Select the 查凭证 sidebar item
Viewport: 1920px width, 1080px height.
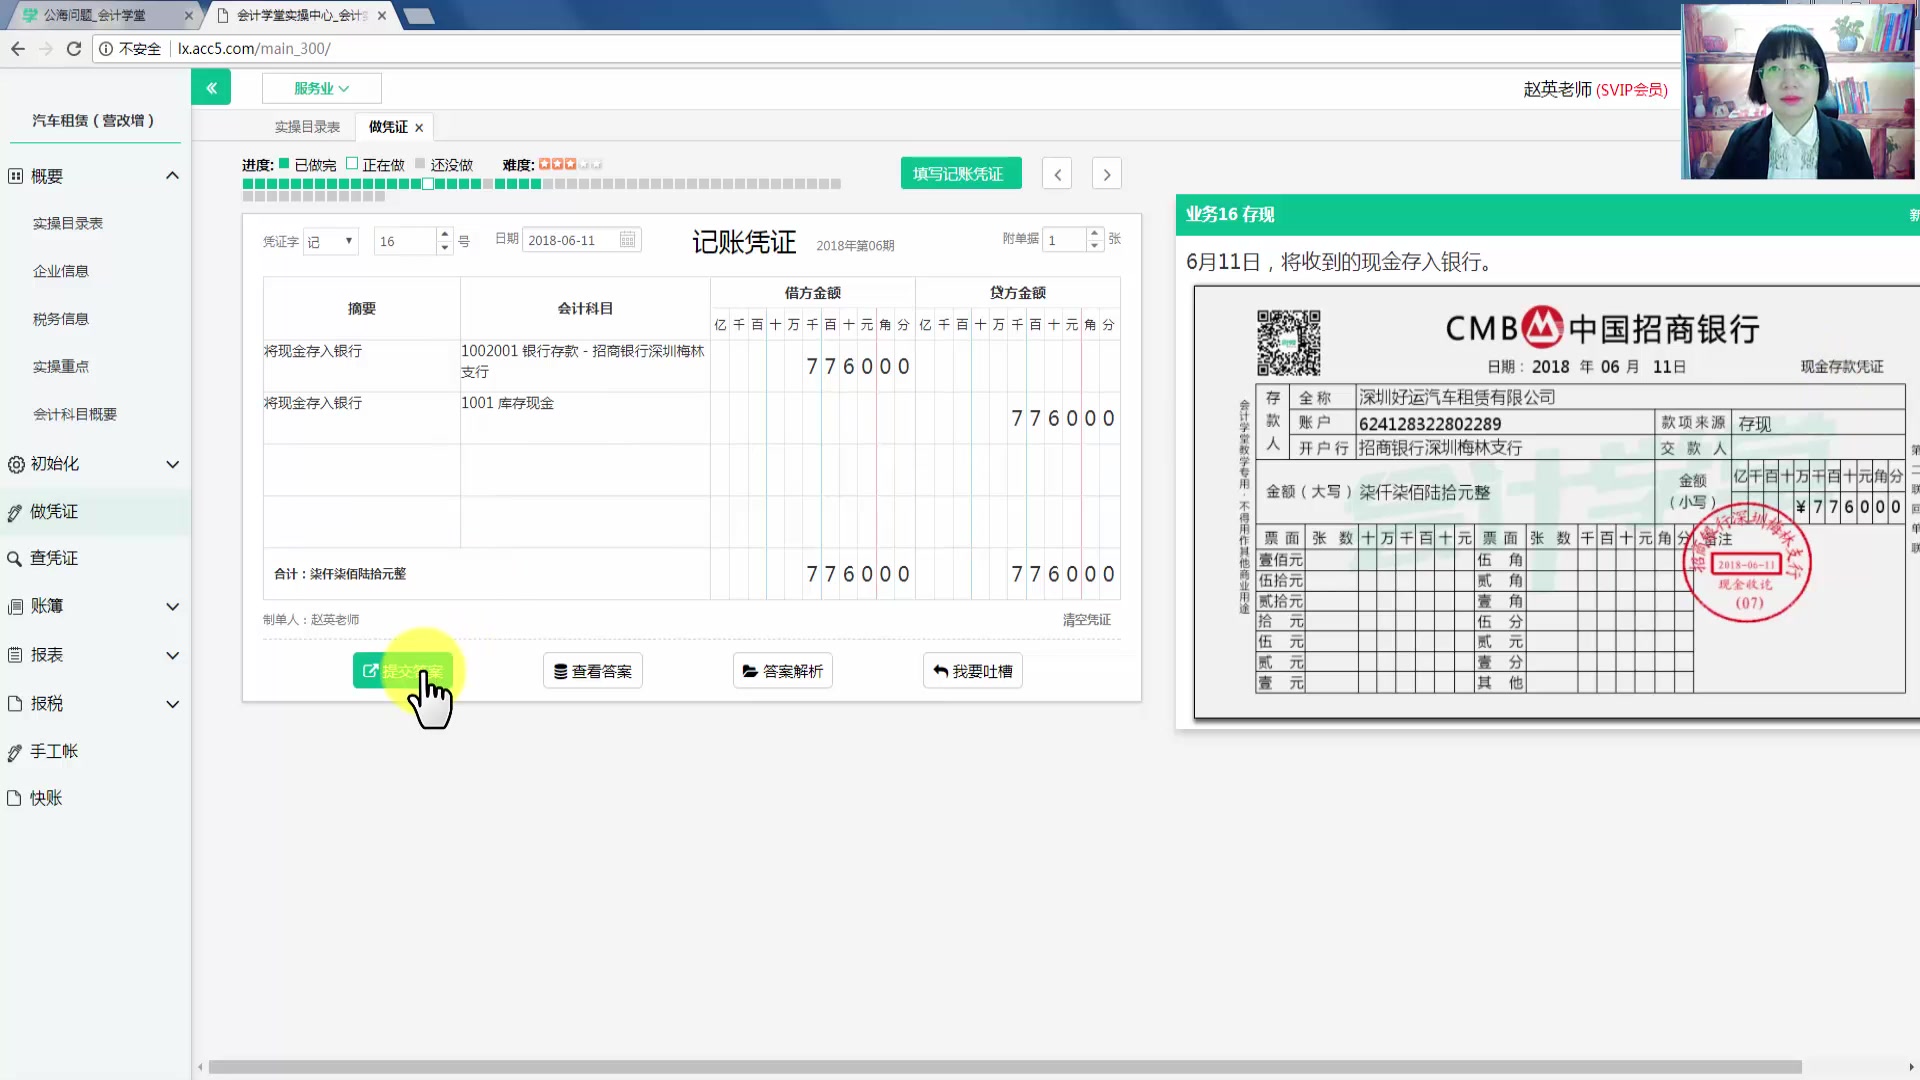tap(55, 558)
